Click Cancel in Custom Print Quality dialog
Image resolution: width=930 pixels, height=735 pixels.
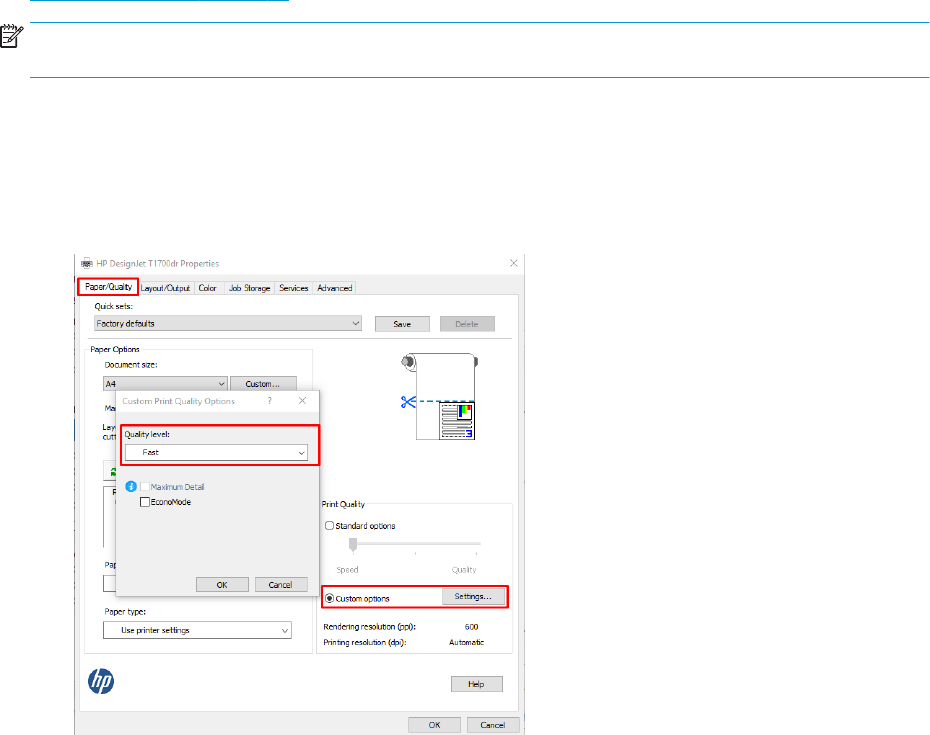281,585
